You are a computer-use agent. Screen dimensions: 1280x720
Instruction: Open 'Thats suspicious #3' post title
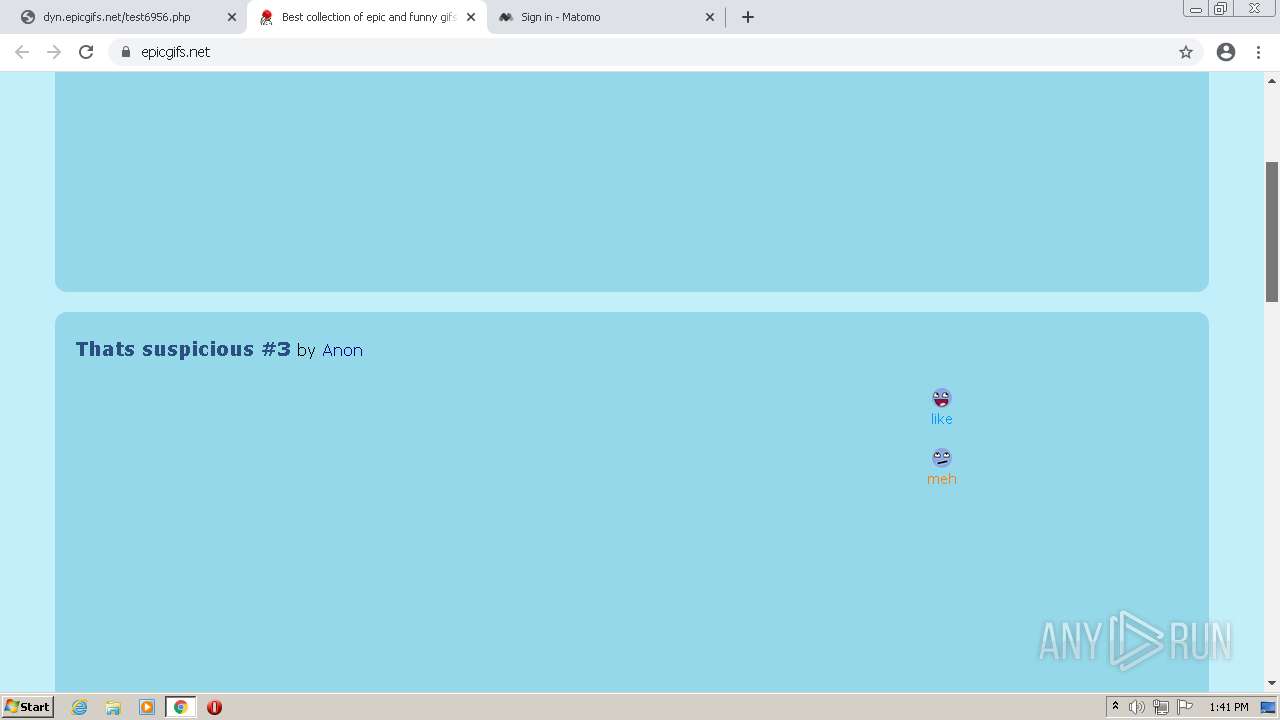coord(183,349)
